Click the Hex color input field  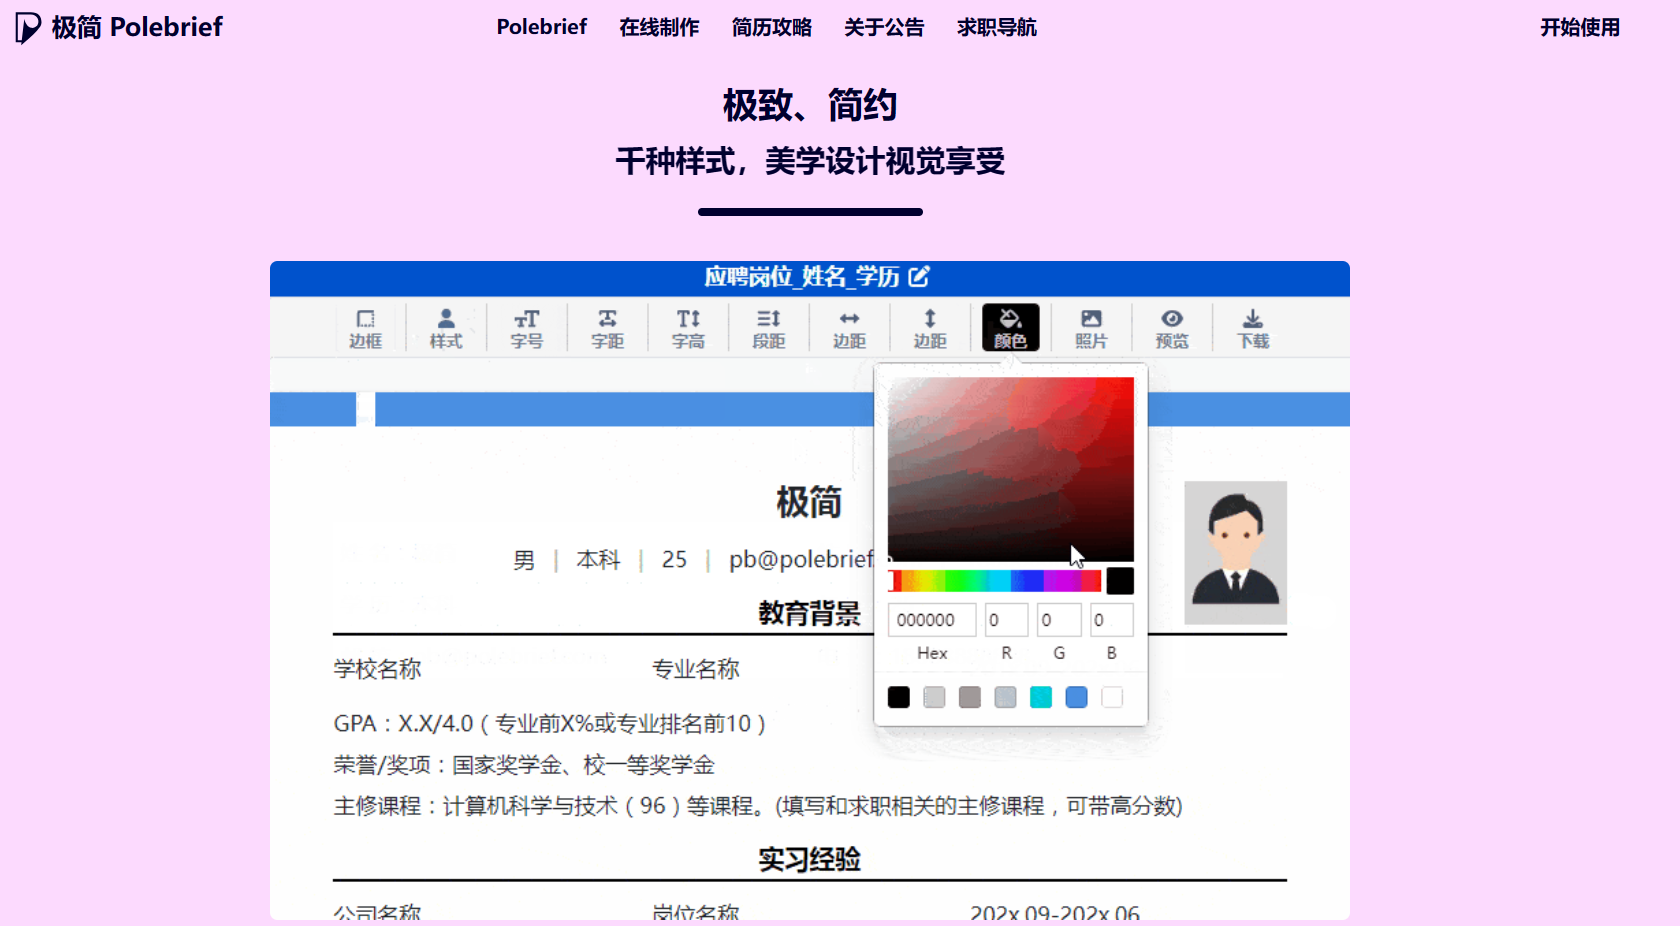931,620
